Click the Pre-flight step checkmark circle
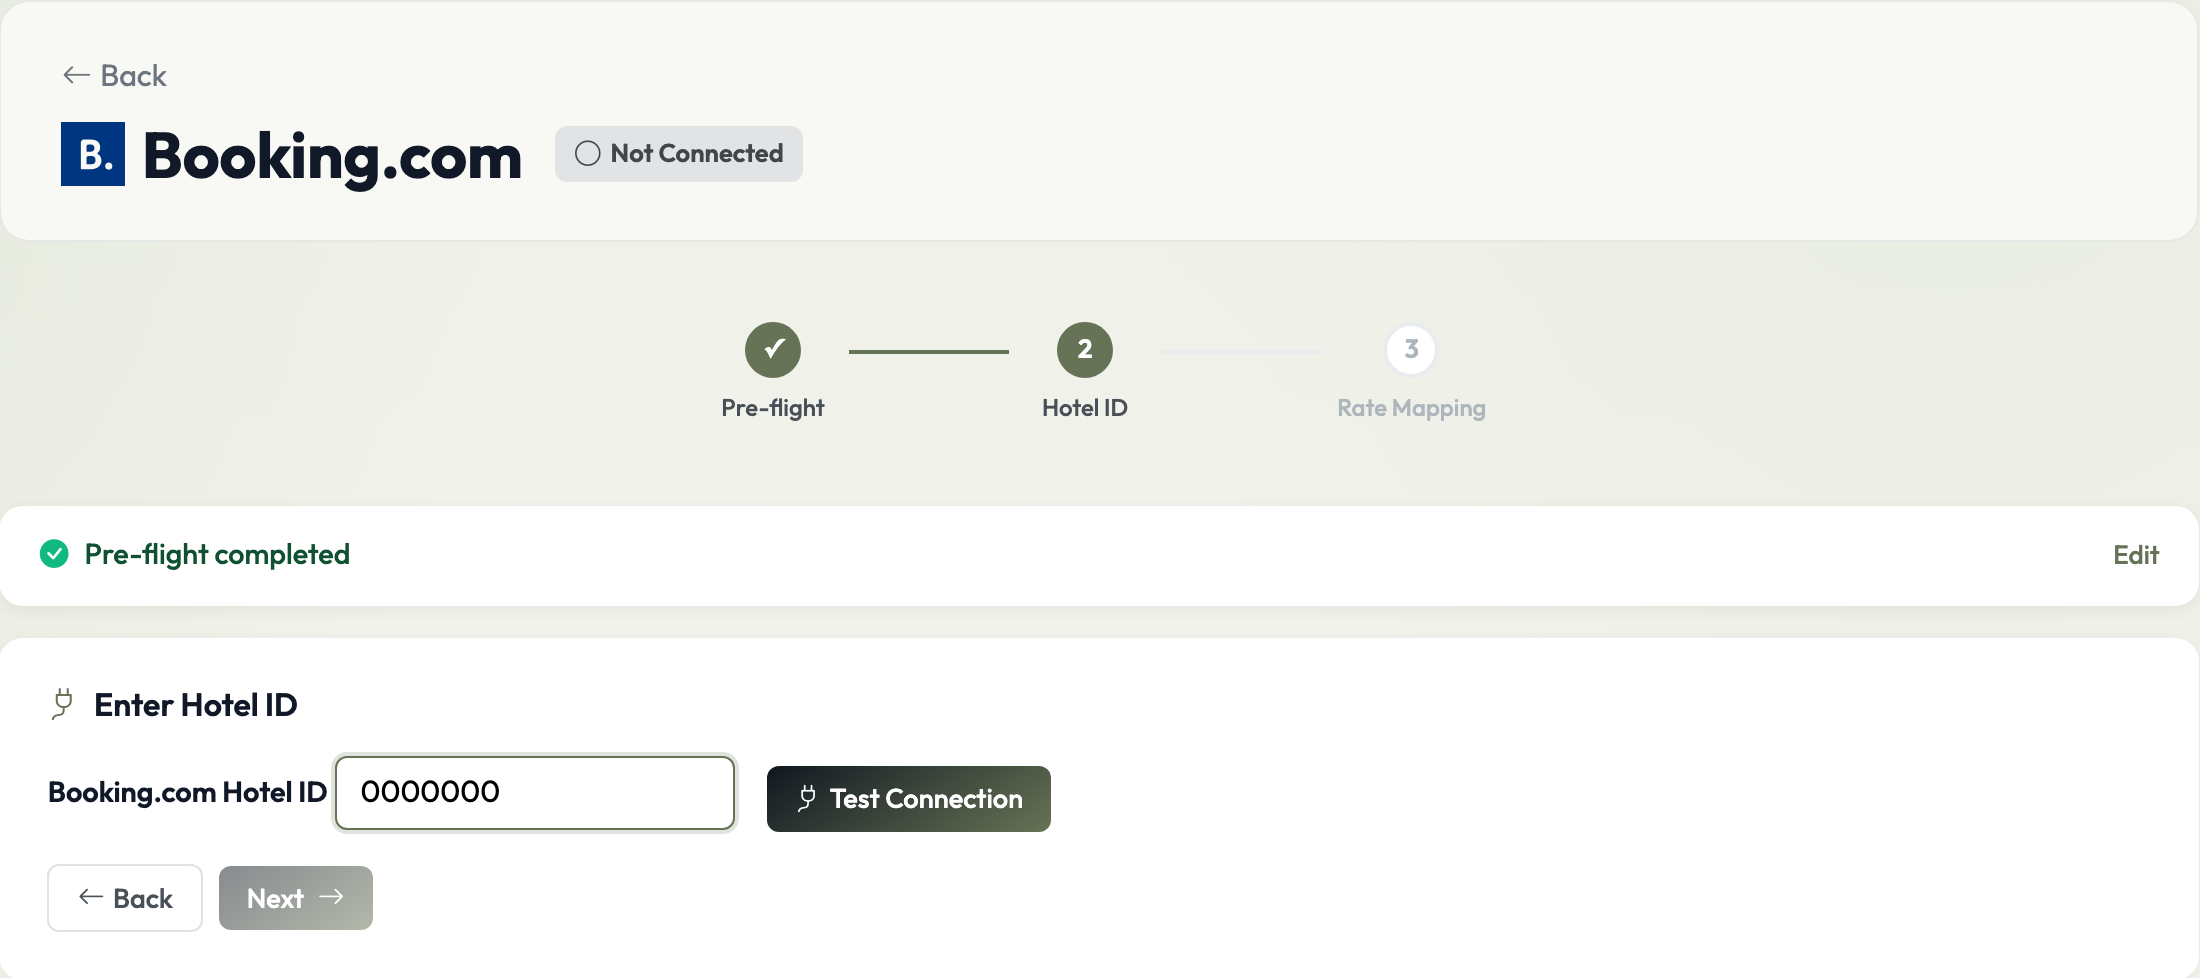Viewport: 2200px width, 978px height. point(773,350)
